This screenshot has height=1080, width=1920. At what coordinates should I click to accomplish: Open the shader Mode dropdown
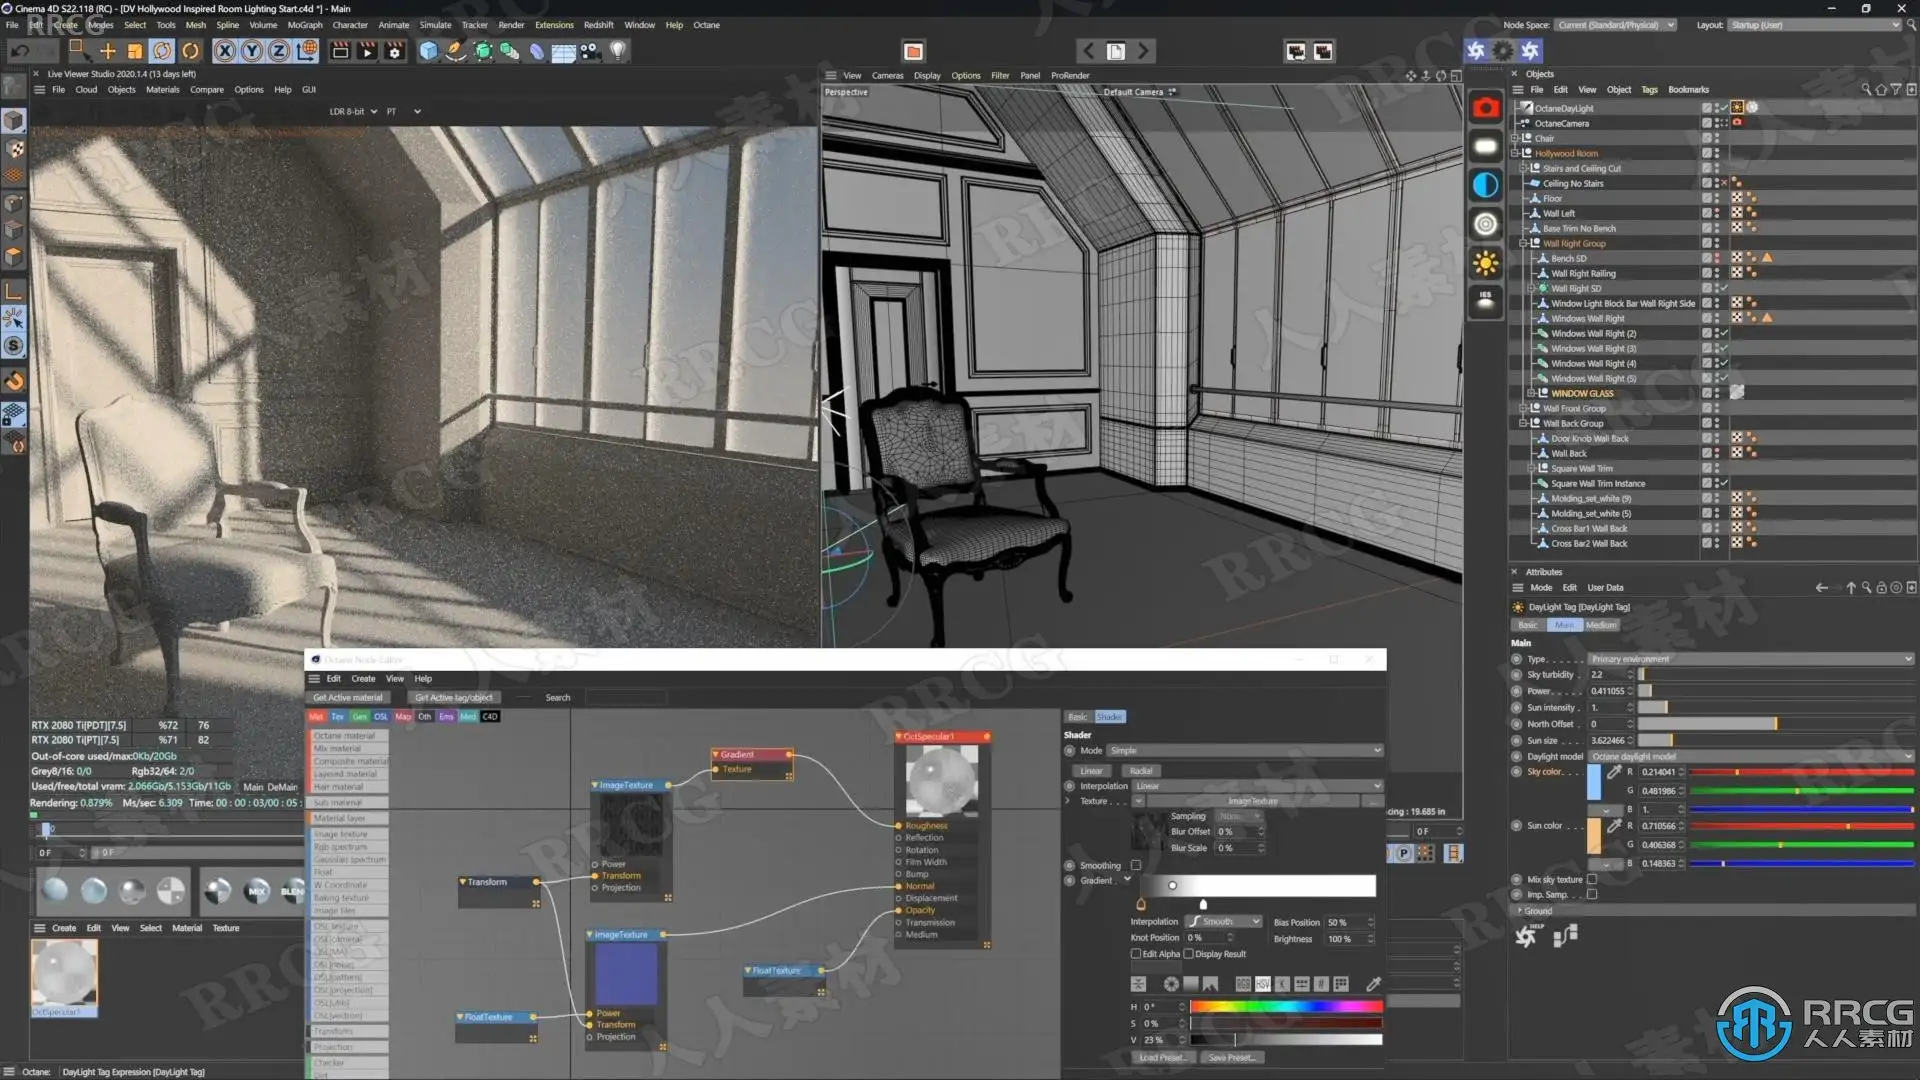tap(1244, 751)
